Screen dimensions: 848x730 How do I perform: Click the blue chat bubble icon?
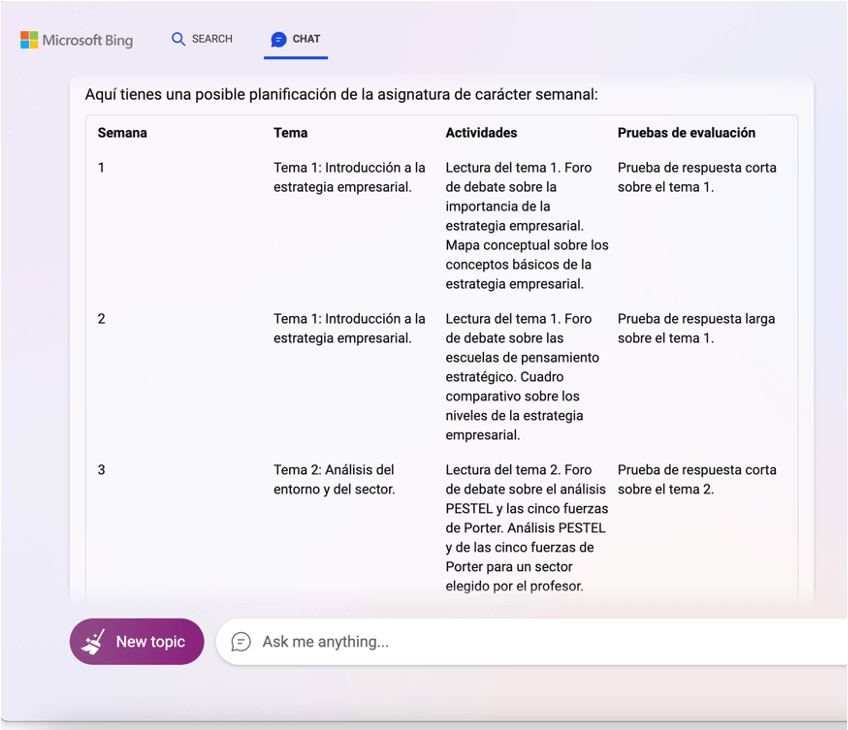tap(278, 39)
